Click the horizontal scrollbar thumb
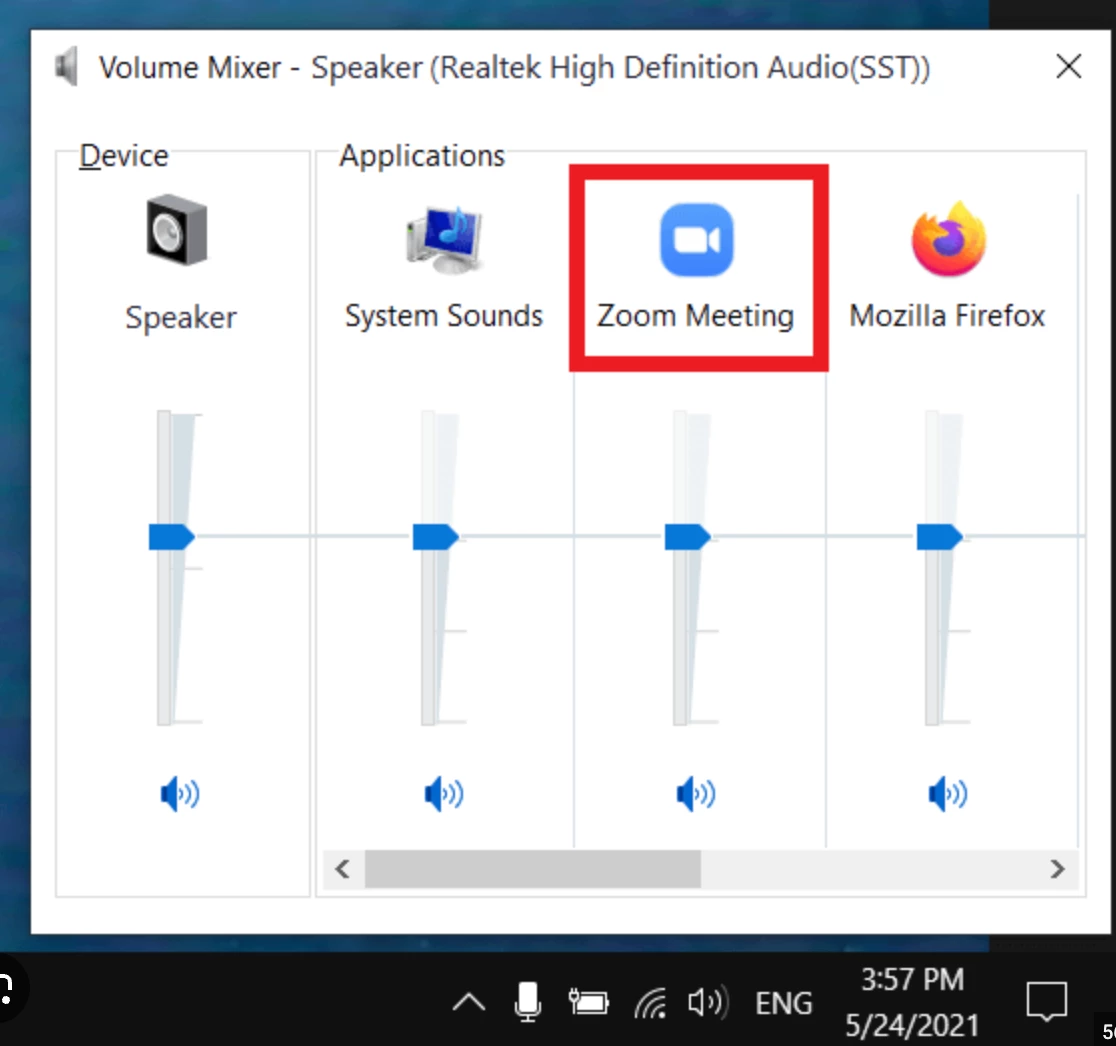The height and width of the screenshot is (1046, 1116). tap(532, 869)
